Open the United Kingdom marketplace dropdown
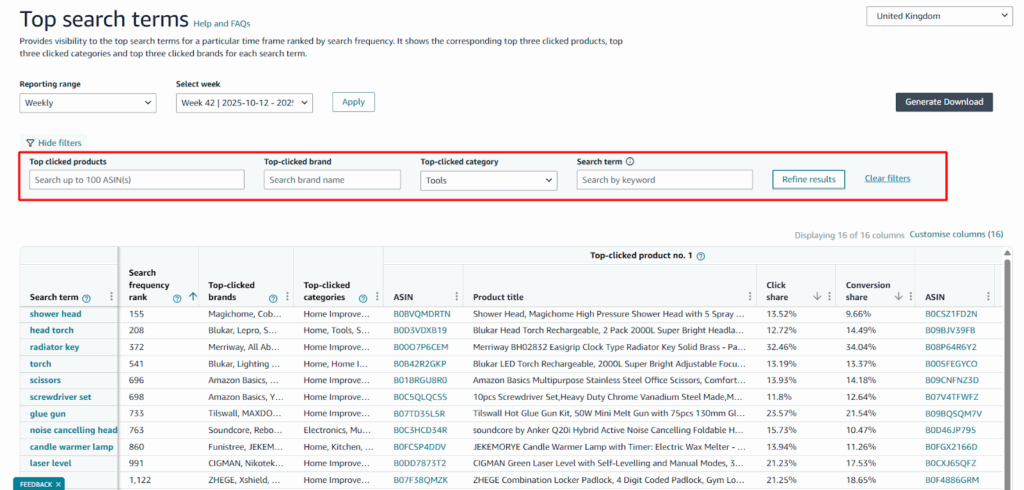The width and height of the screenshot is (1024, 490). [x=938, y=17]
